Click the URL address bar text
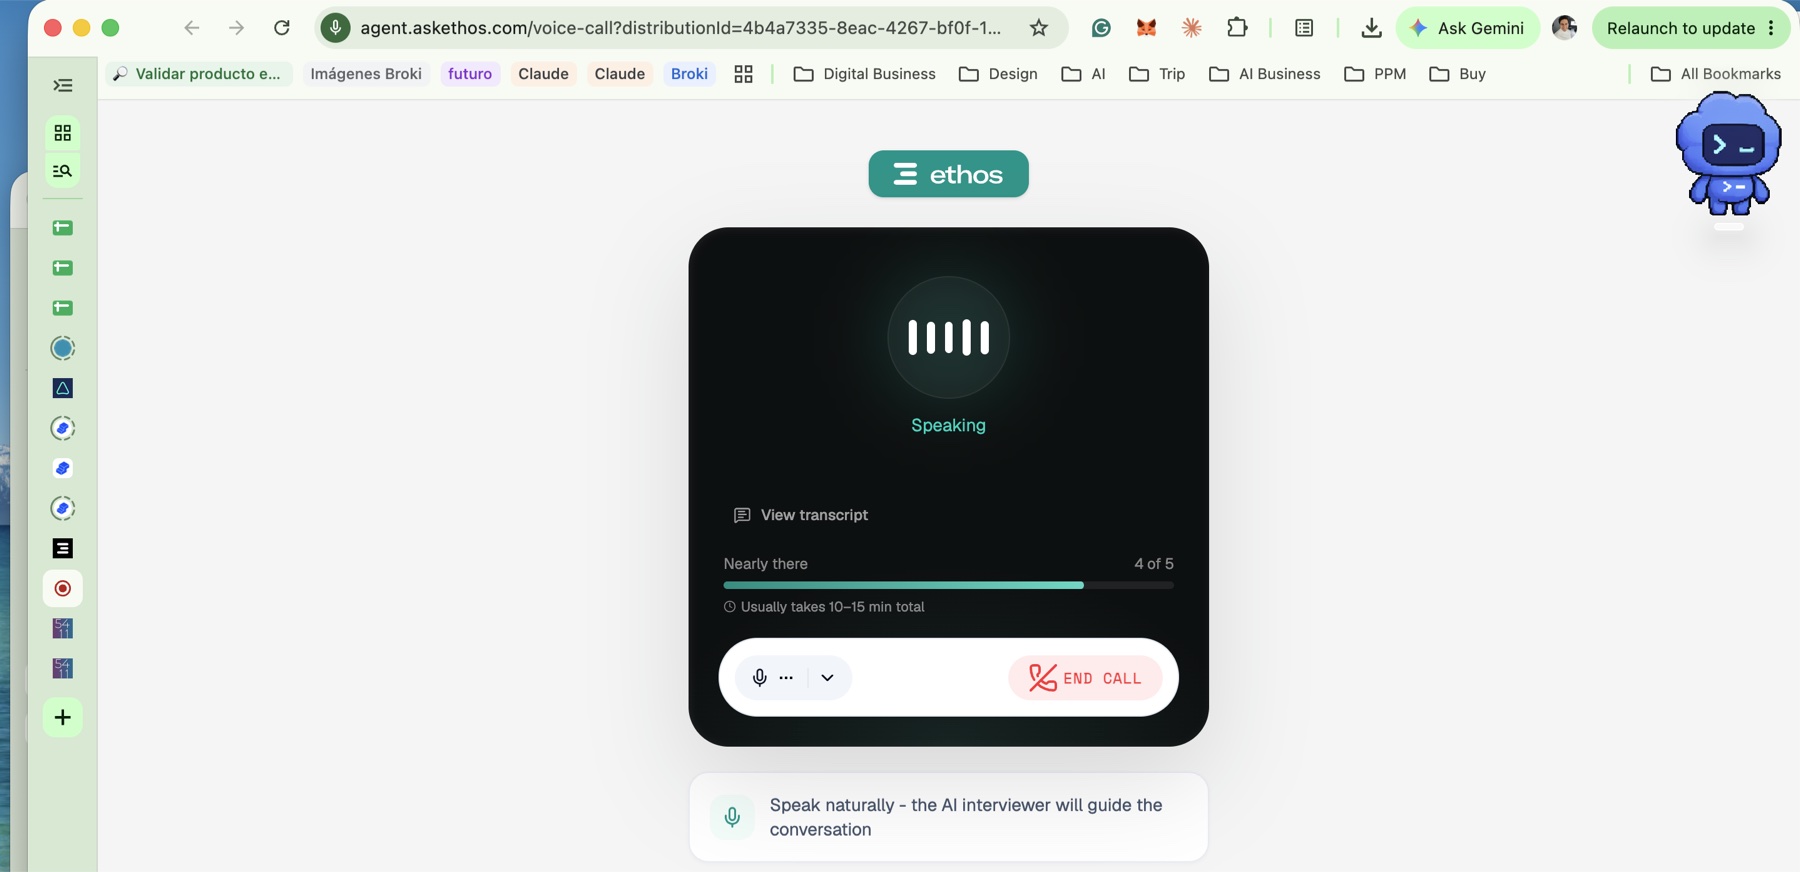1800x872 pixels. coord(680,28)
